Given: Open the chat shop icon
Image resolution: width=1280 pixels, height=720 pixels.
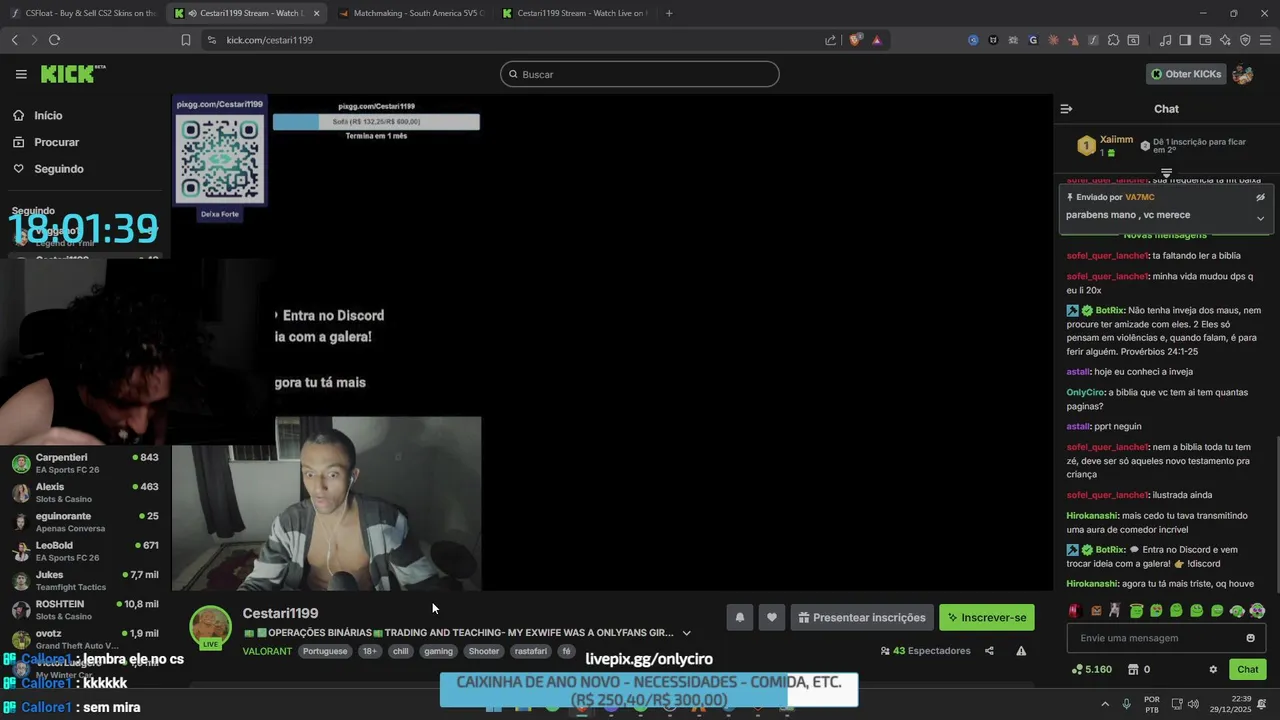Looking at the screenshot, I should [1133, 669].
